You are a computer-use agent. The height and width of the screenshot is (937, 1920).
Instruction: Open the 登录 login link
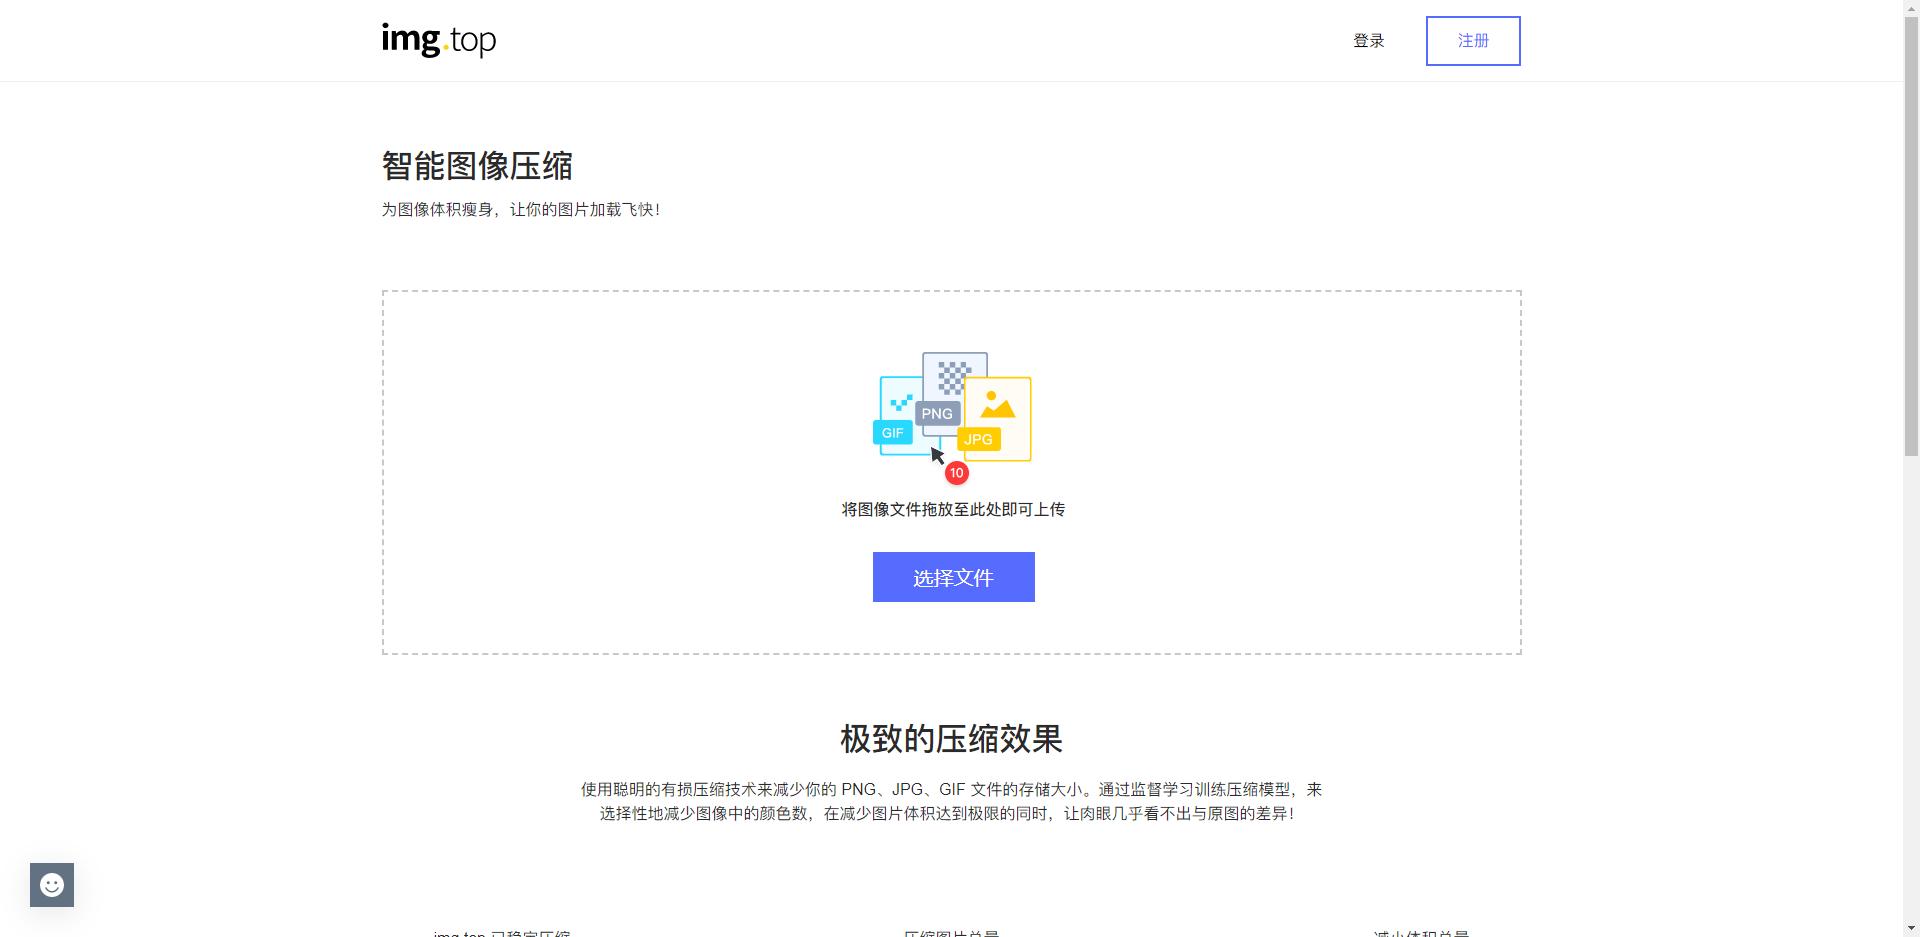(1369, 40)
